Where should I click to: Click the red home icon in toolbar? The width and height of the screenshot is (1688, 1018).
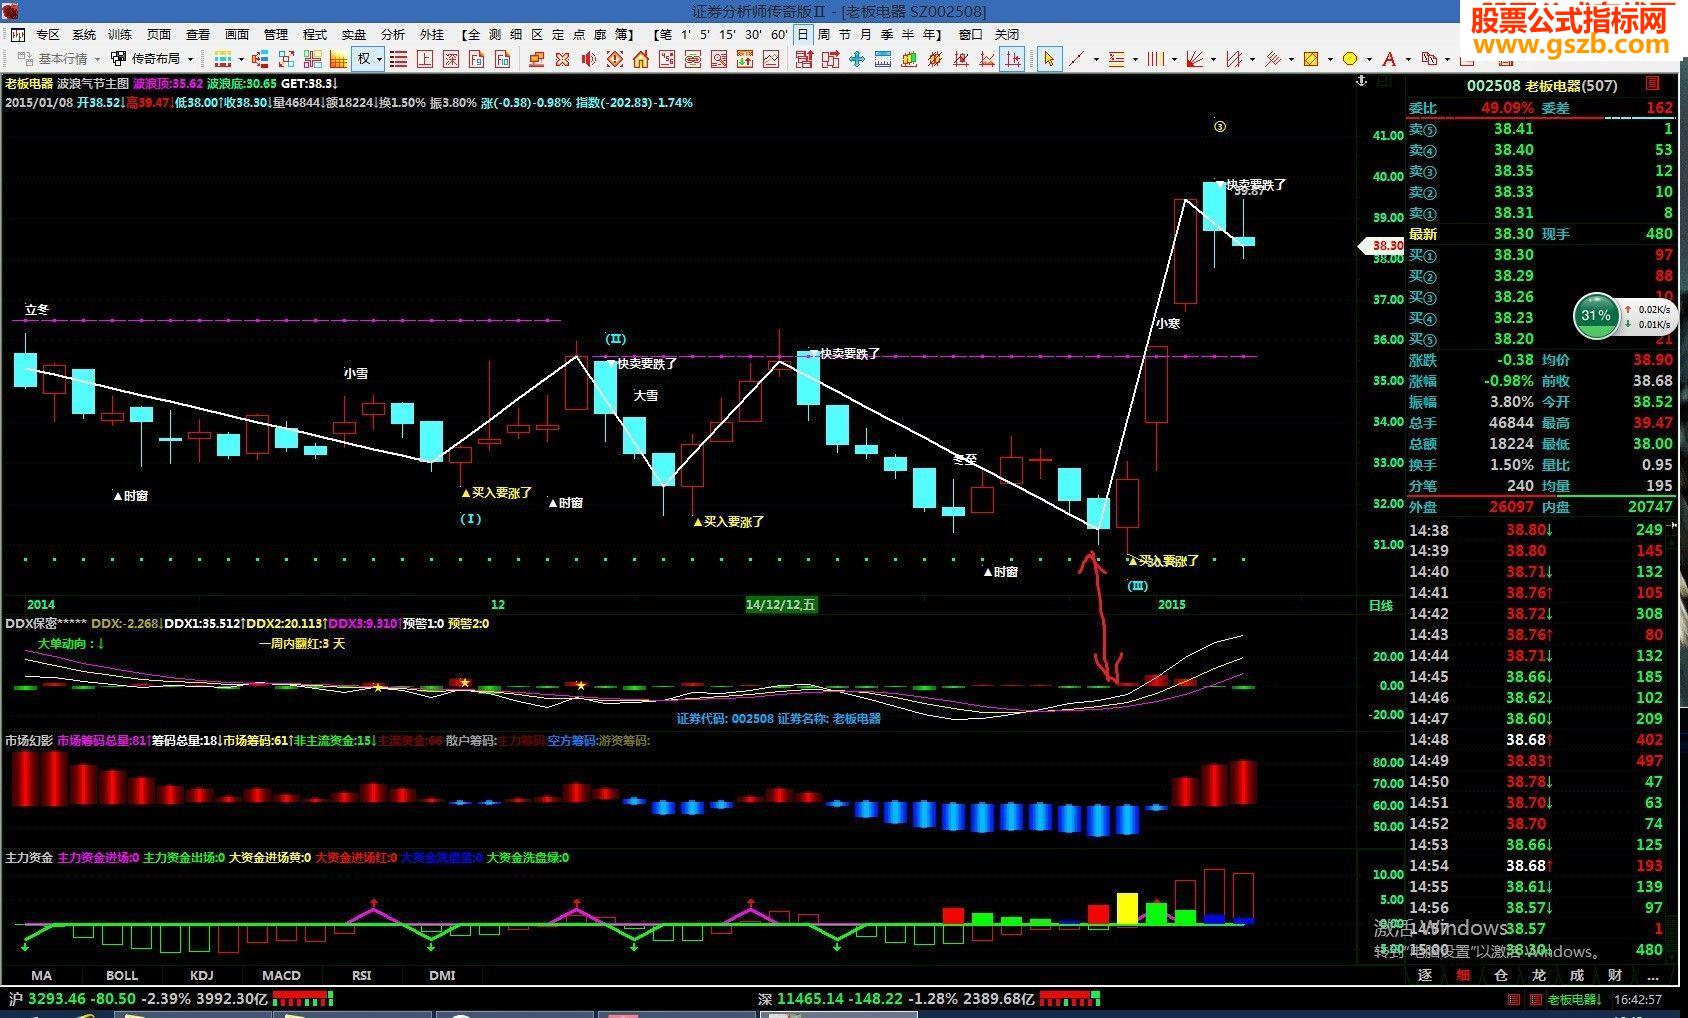(x=641, y=59)
